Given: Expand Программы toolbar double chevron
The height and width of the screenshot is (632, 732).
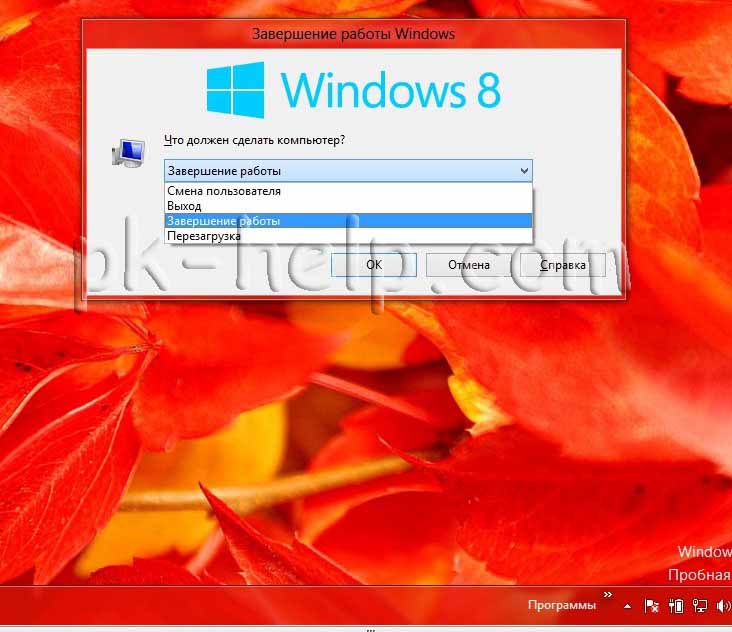Looking at the screenshot, I should coord(607,595).
